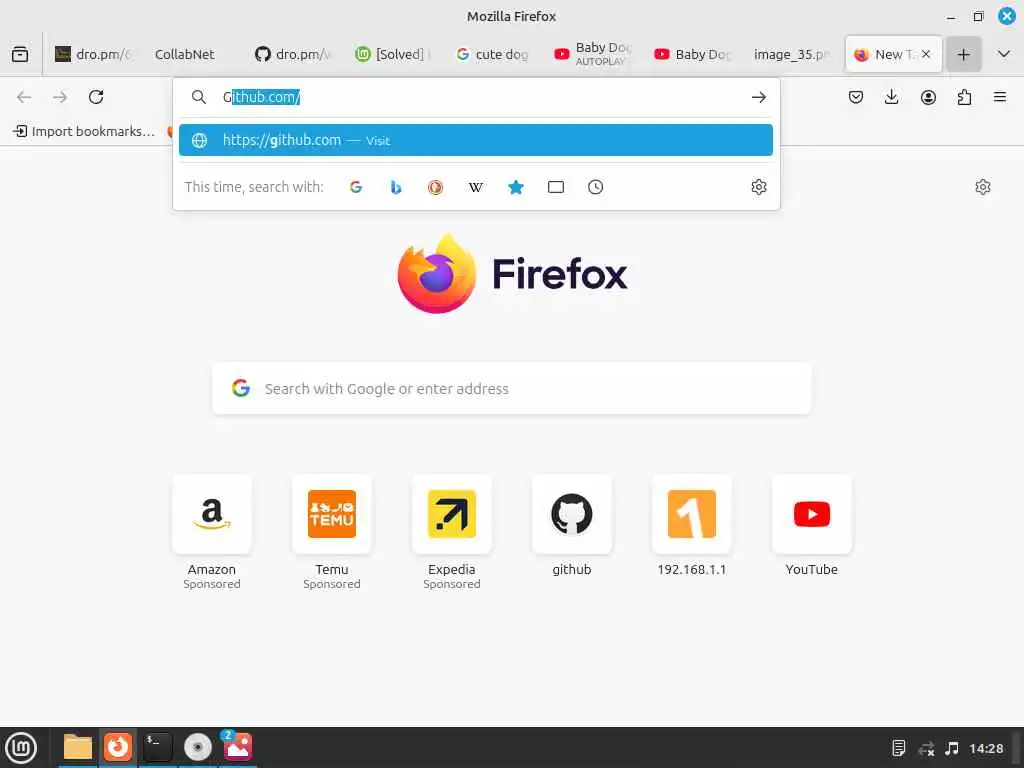This screenshot has width=1024, height=768.
Task: Open the image viewer taskbar icon
Action: (x=238, y=747)
